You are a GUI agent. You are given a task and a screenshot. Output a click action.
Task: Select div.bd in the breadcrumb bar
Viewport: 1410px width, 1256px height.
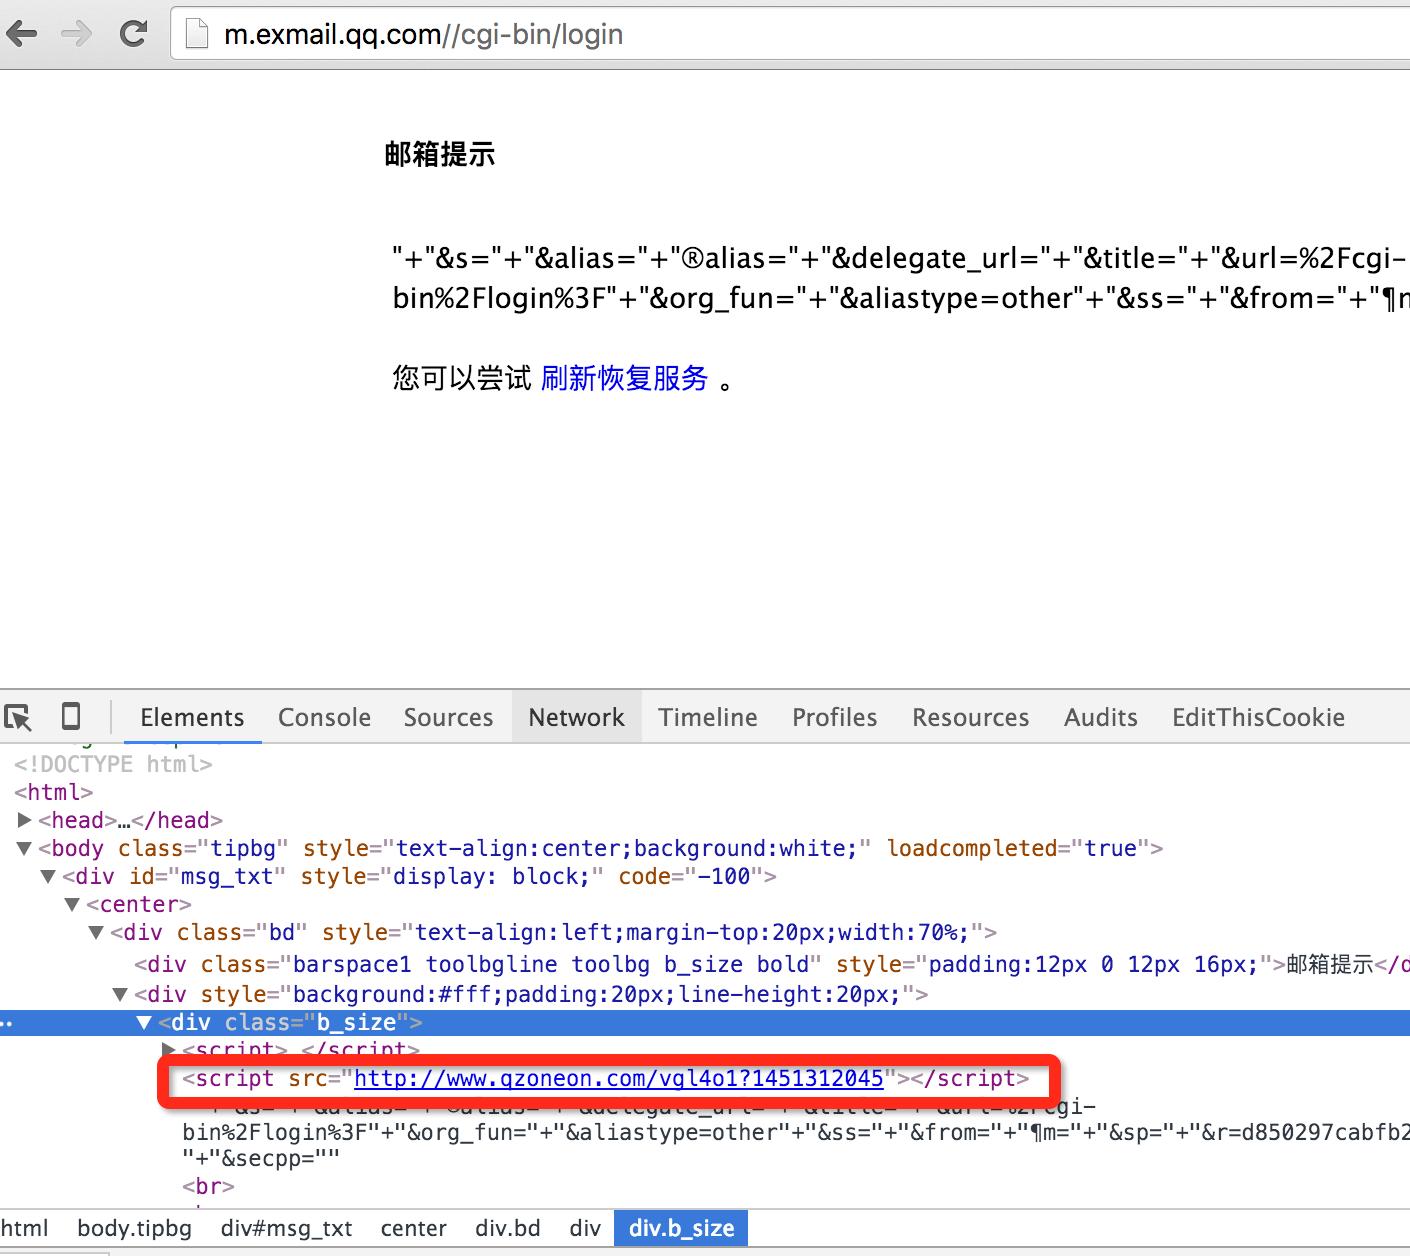pos(508,1228)
